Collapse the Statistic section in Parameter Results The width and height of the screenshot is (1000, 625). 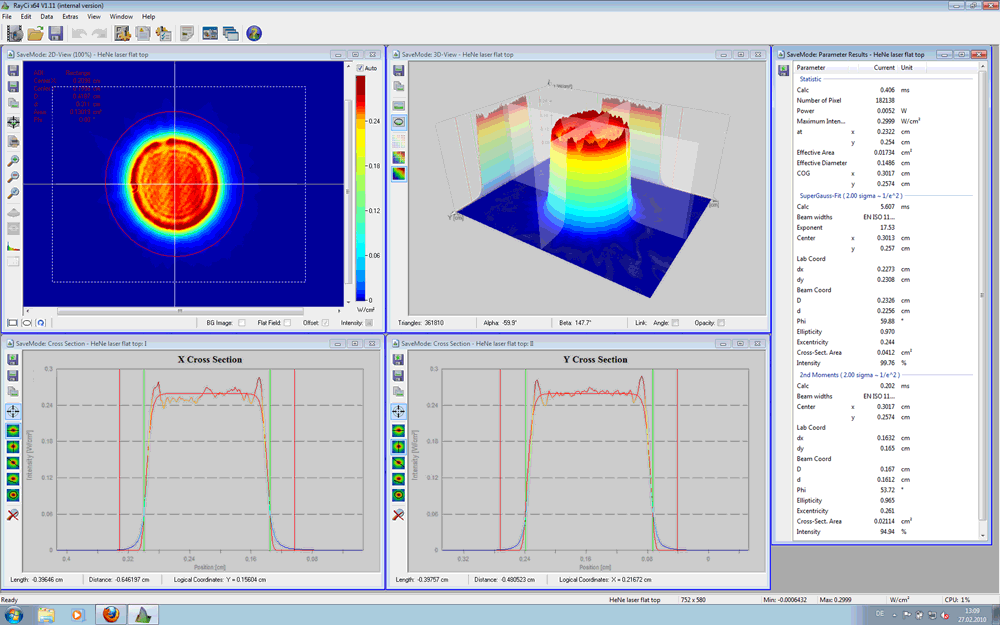pos(810,79)
